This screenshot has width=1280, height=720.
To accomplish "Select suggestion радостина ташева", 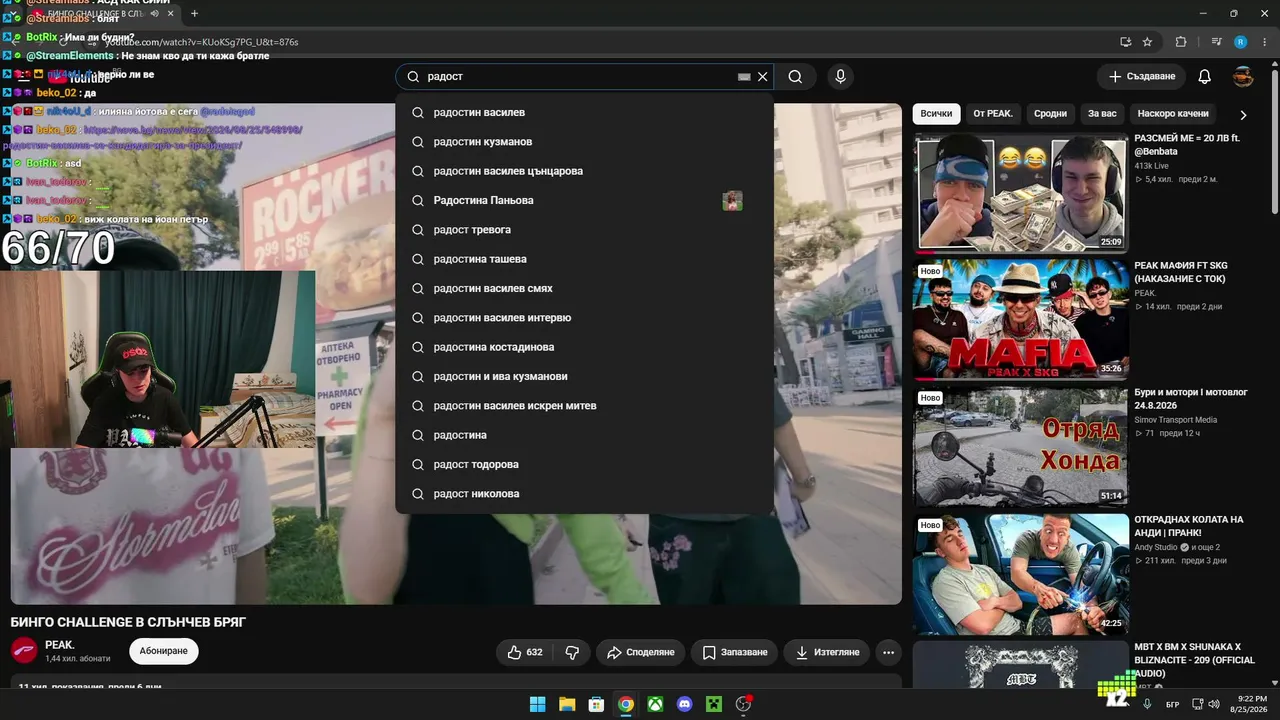I will pos(585,259).
